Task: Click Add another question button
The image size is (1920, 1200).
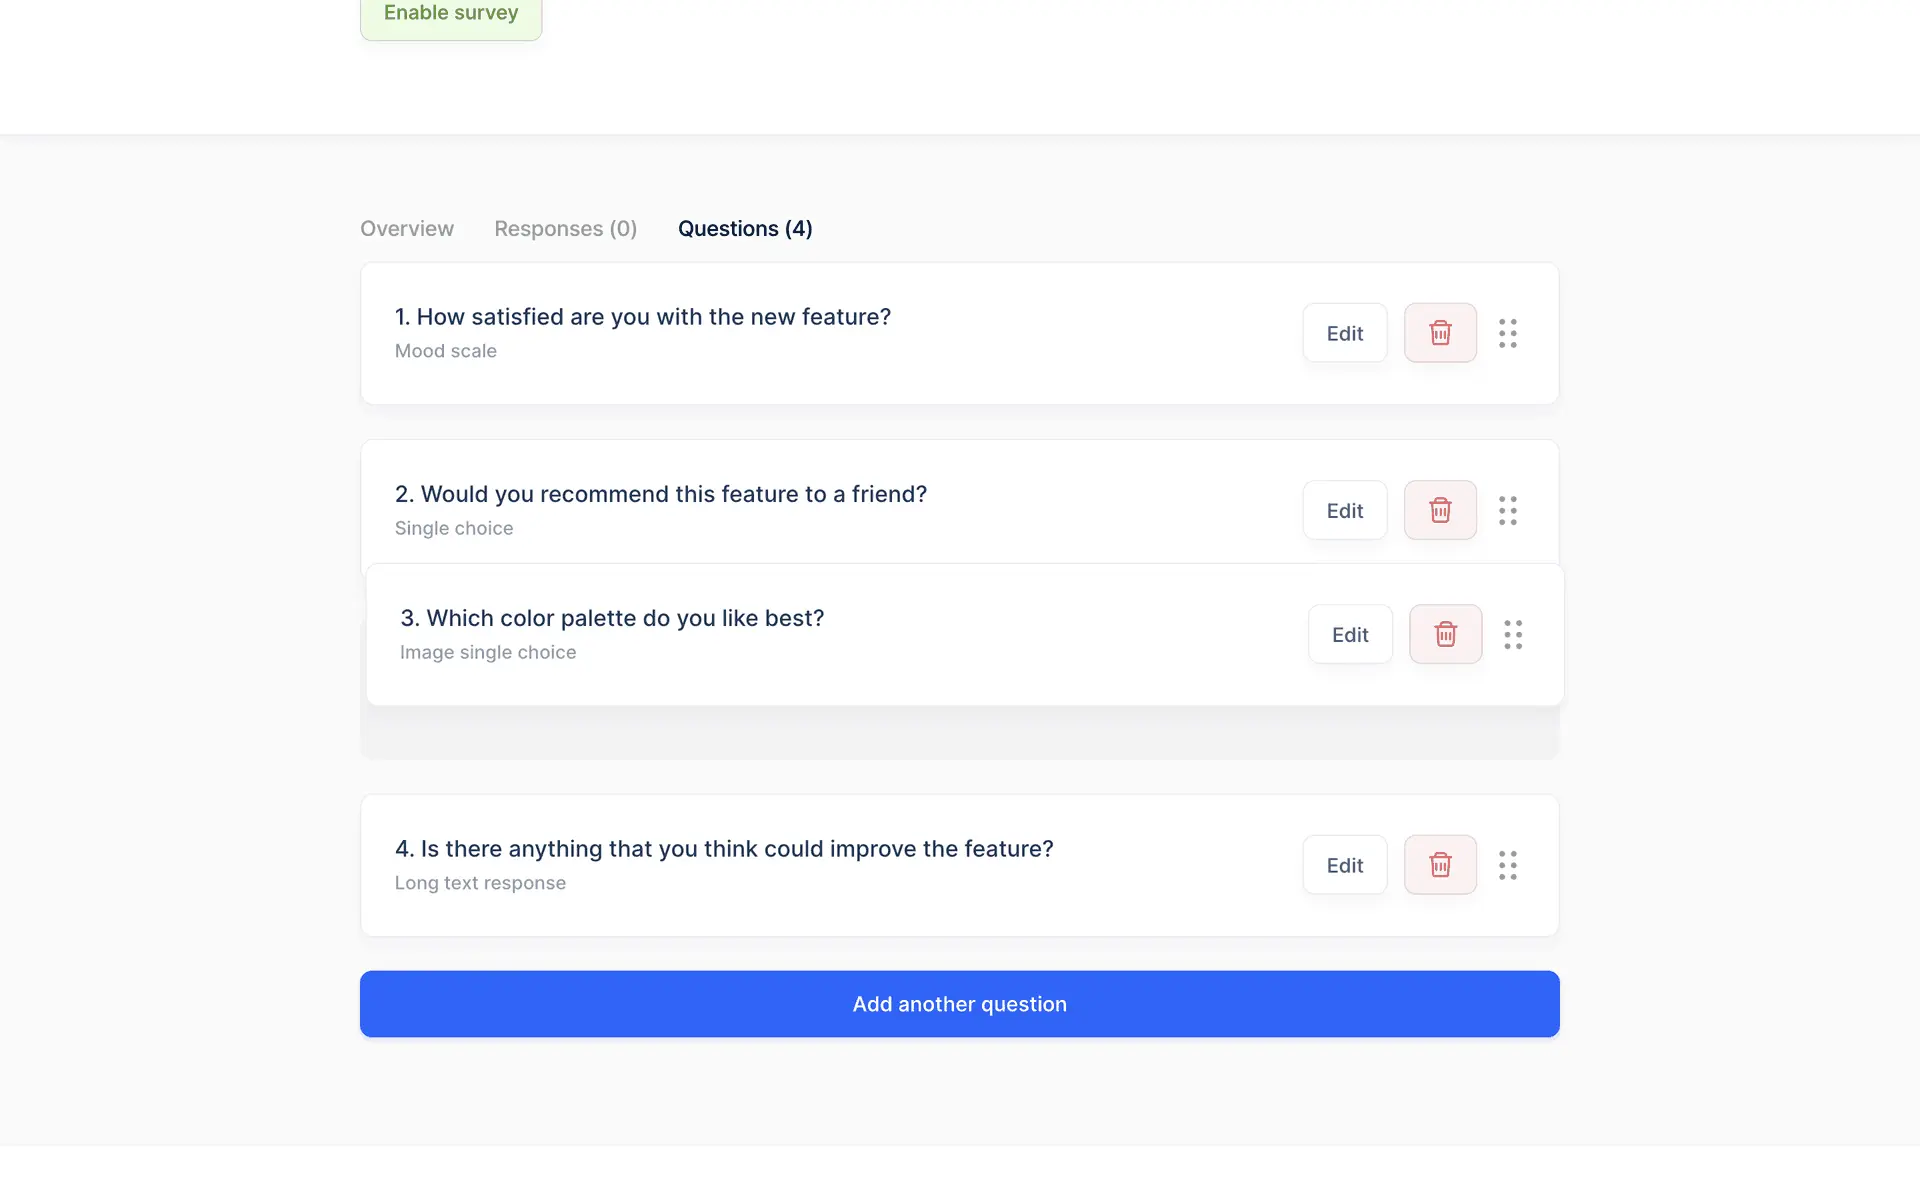Action: (959, 1004)
